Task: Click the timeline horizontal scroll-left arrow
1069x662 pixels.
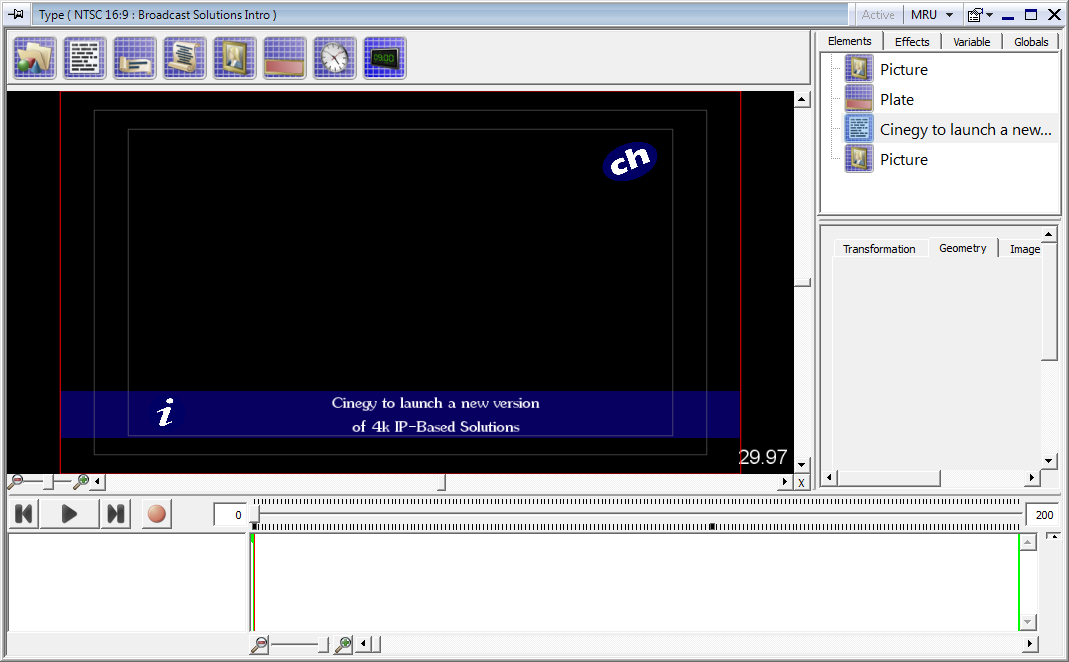Action: pyautogui.click(x=363, y=644)
